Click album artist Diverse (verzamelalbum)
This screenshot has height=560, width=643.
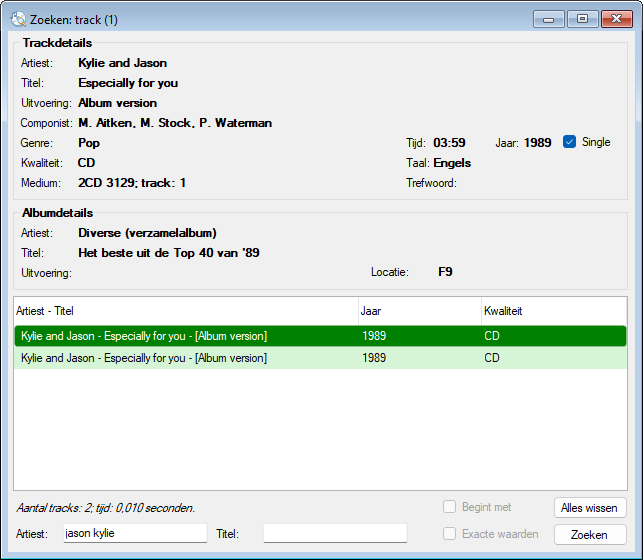(147, 233)
